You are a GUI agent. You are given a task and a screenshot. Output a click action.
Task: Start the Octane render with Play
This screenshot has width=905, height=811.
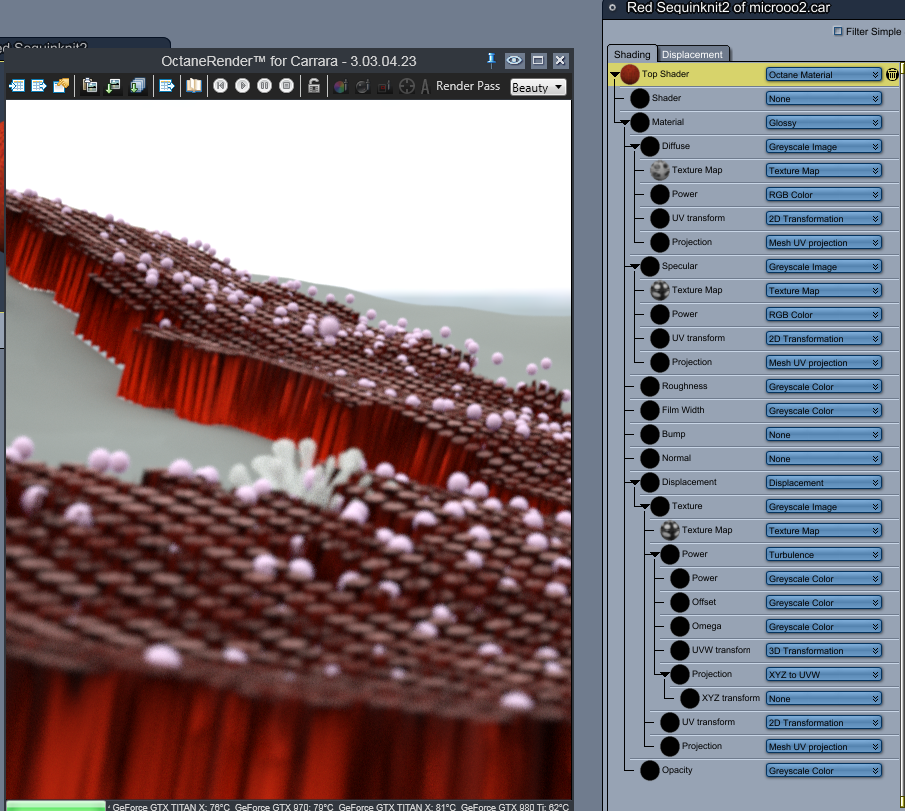(242, 86)
